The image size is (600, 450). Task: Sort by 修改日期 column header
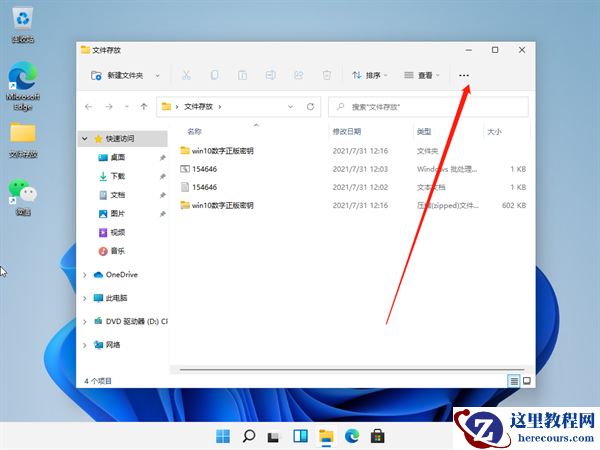347,132
